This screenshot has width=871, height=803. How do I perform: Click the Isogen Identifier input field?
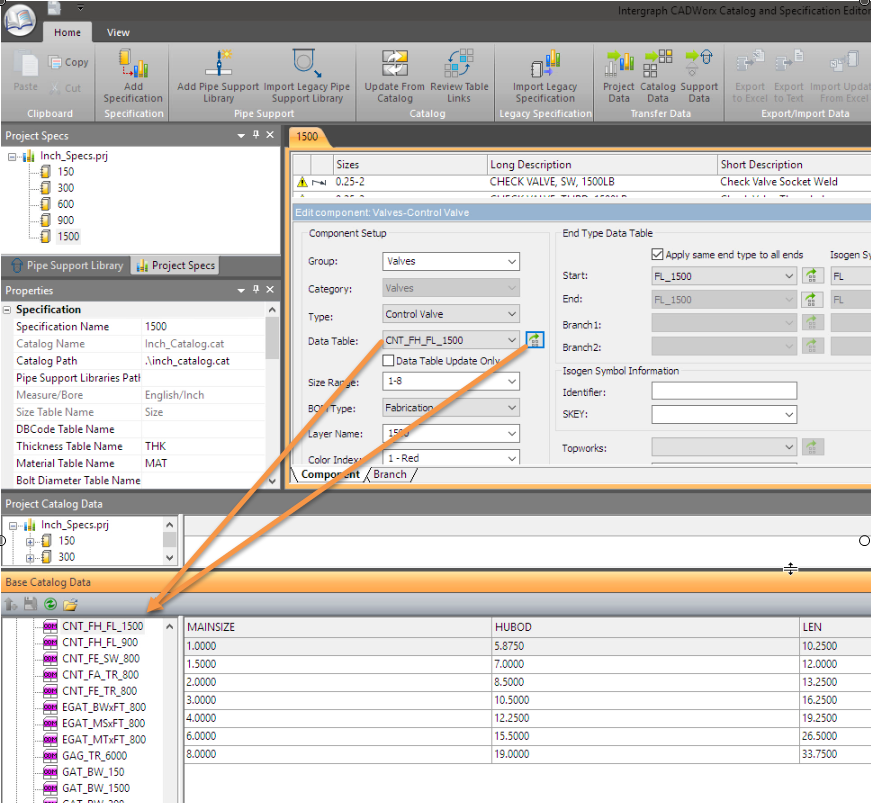click(723, 392)
